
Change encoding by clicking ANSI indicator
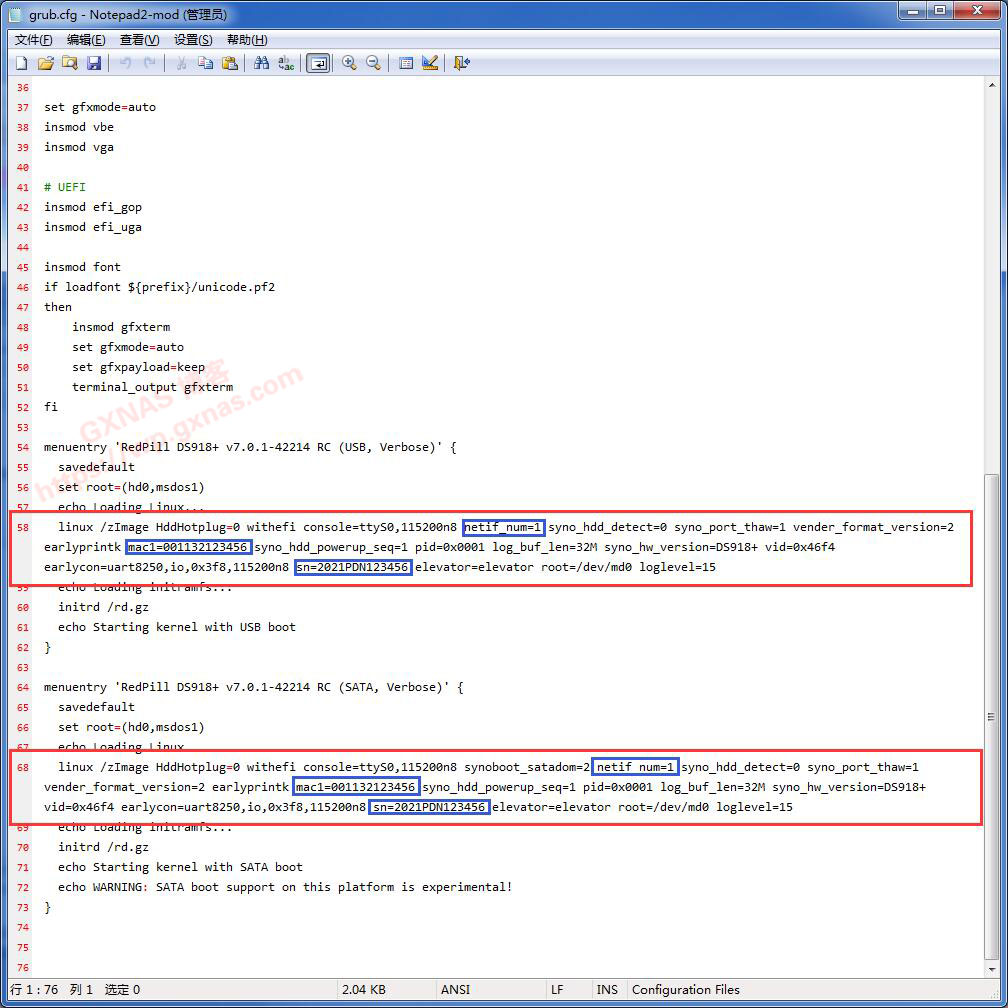[x=455, y=989]
